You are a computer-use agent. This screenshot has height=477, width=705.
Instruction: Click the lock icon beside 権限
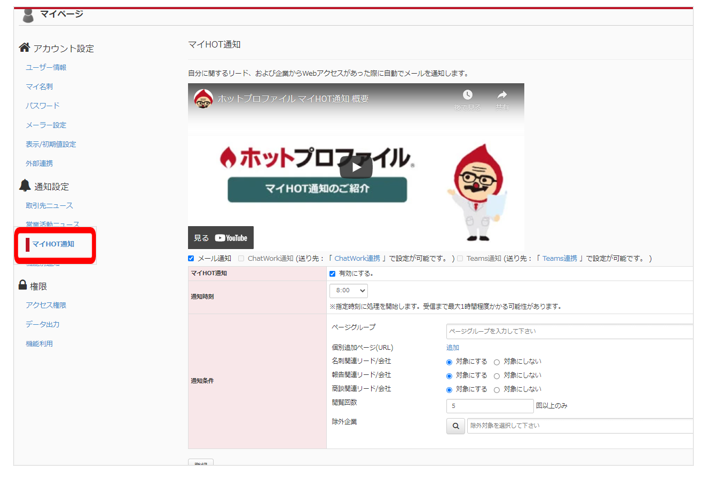point(23,285)
